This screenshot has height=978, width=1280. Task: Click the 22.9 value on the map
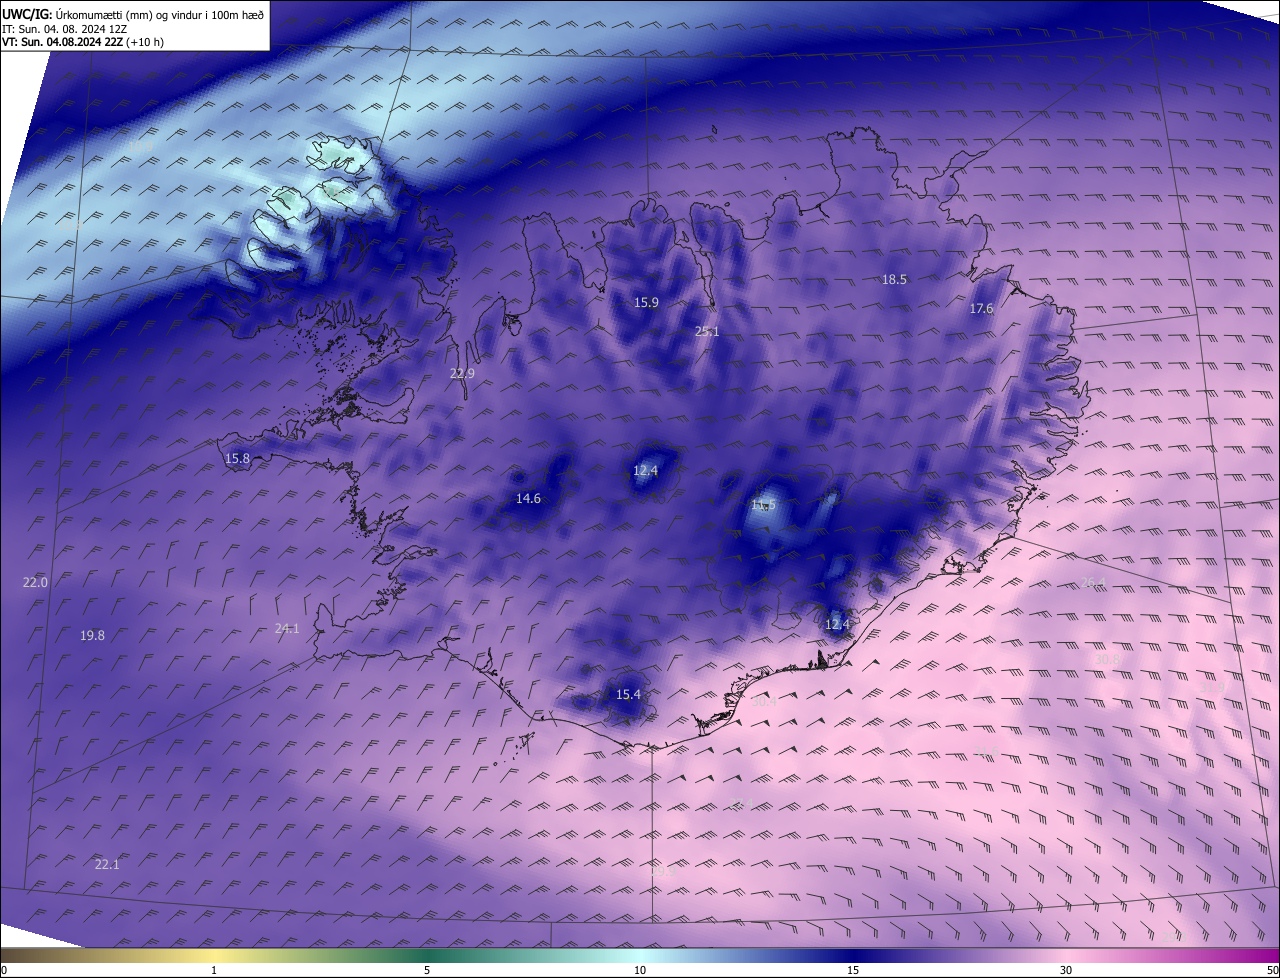[x=462, y=374]
